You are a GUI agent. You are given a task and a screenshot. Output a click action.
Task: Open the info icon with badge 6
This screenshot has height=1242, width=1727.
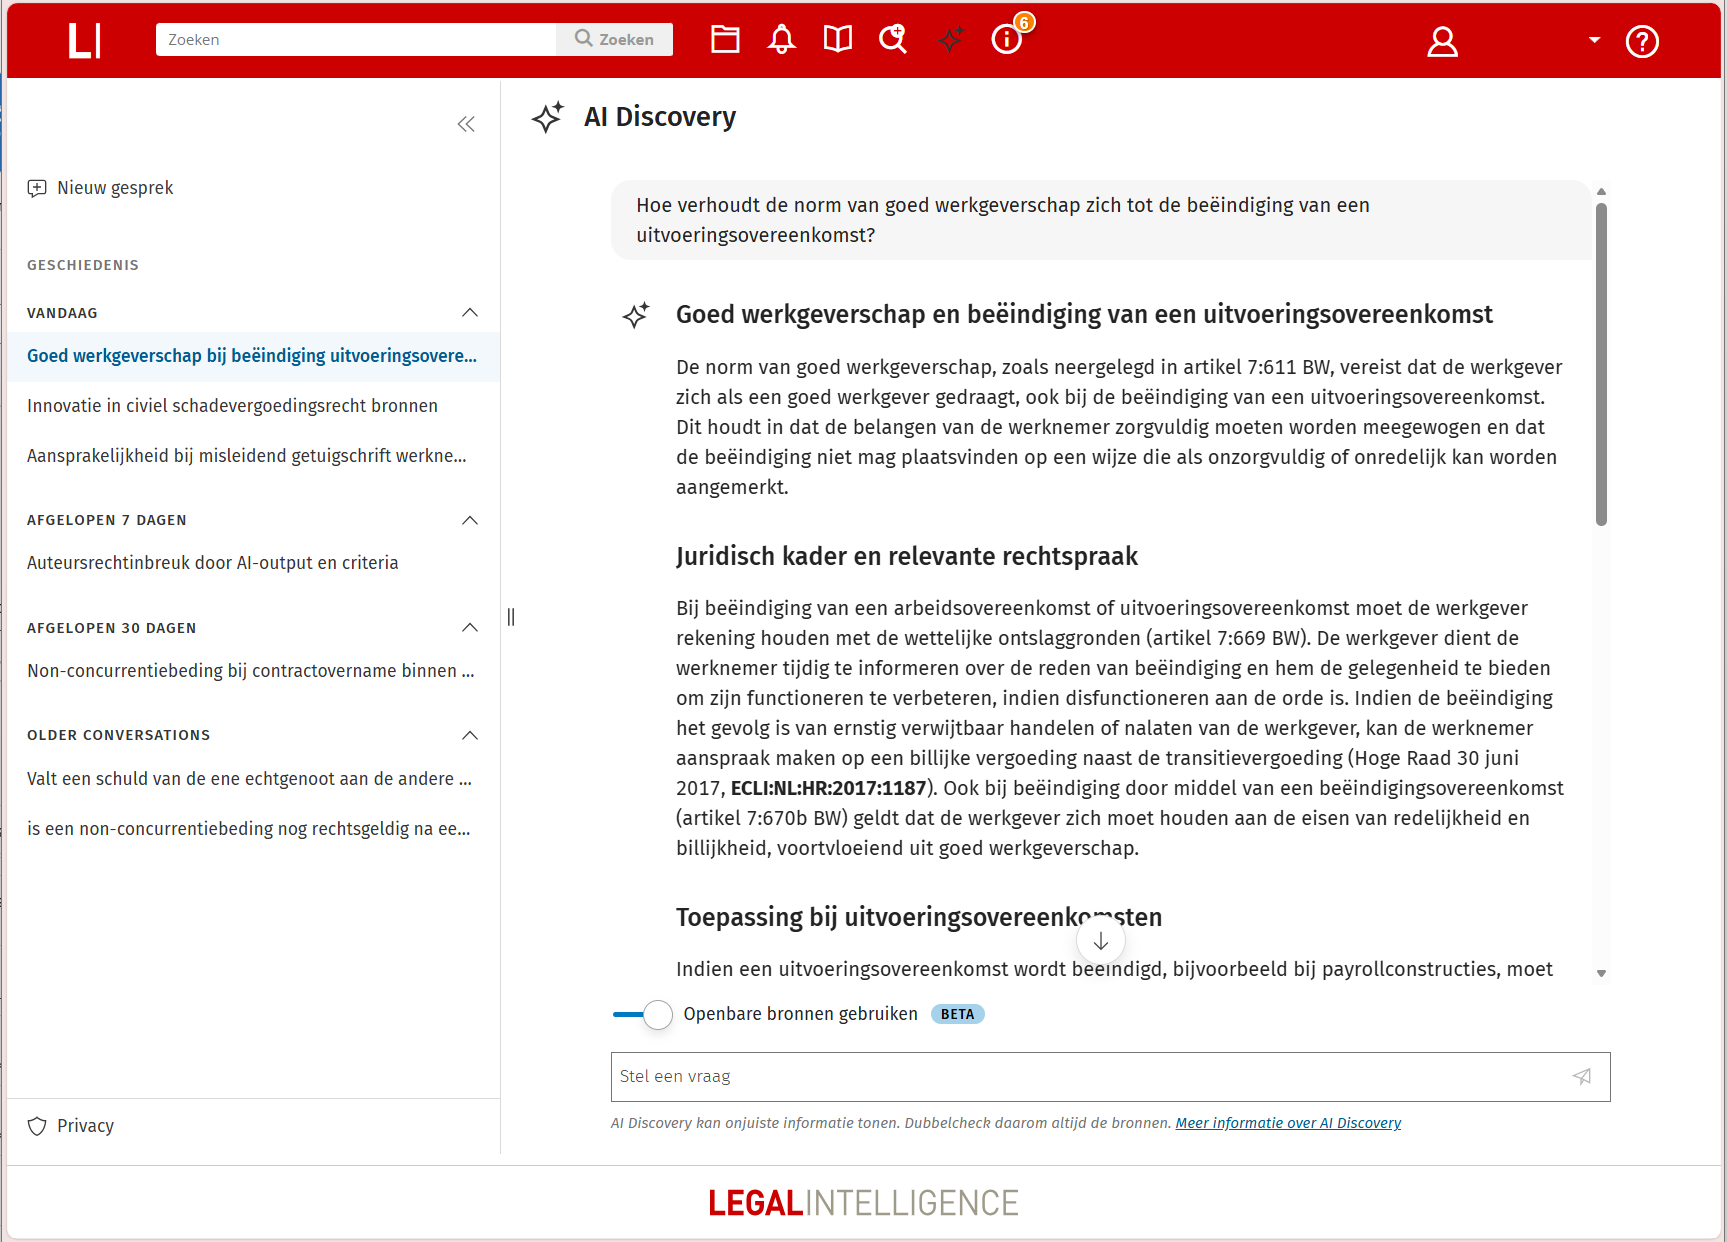pyautogui.click(x=1006, y=40)
